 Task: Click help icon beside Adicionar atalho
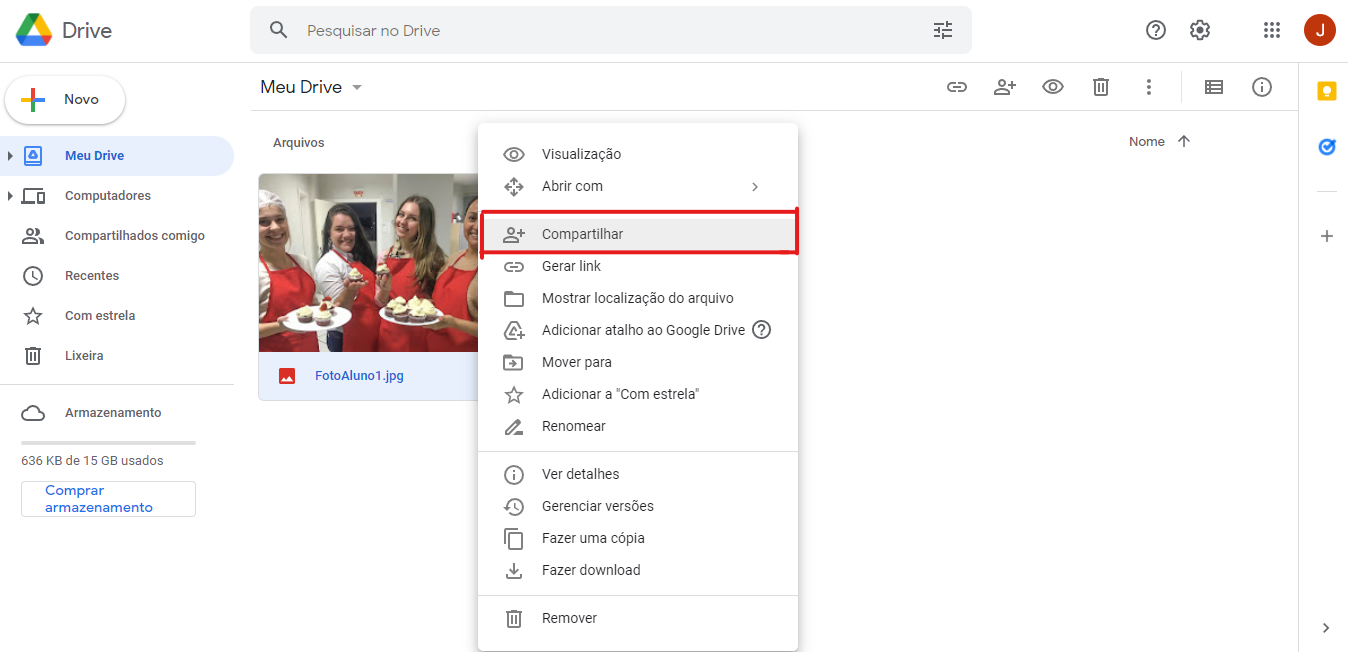pyautogui.click(x=762, y=330)
